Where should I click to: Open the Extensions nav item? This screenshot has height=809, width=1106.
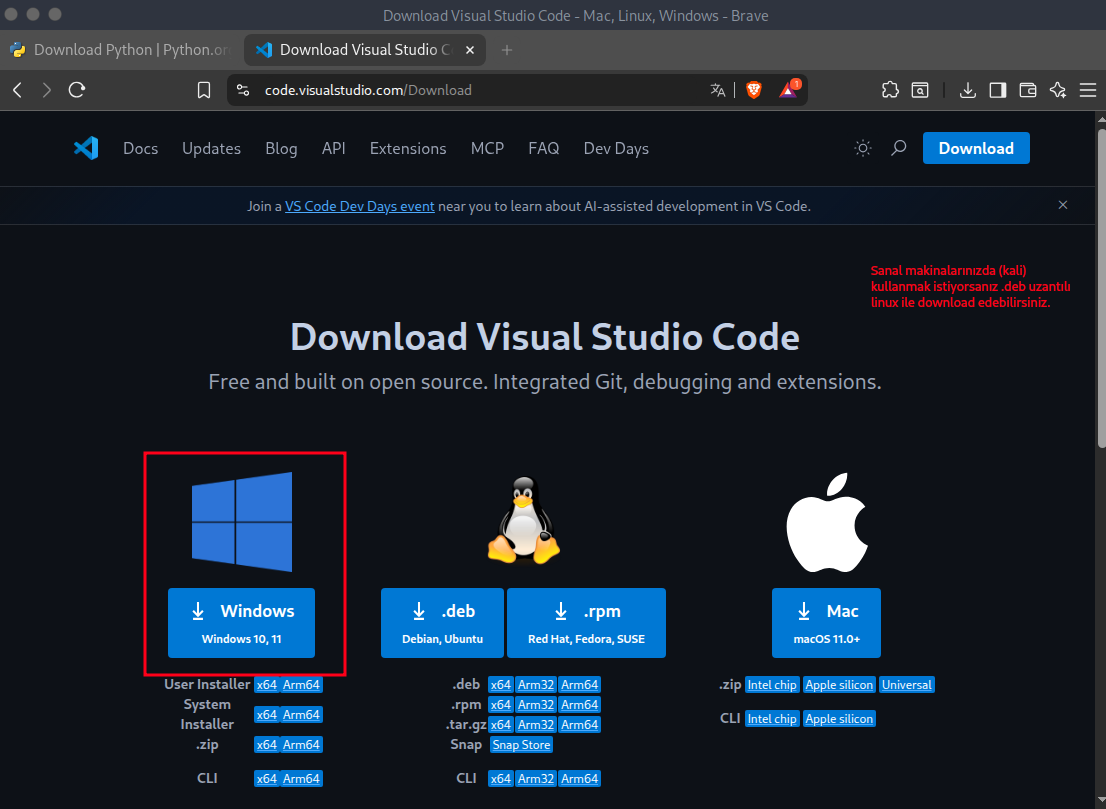408,149
